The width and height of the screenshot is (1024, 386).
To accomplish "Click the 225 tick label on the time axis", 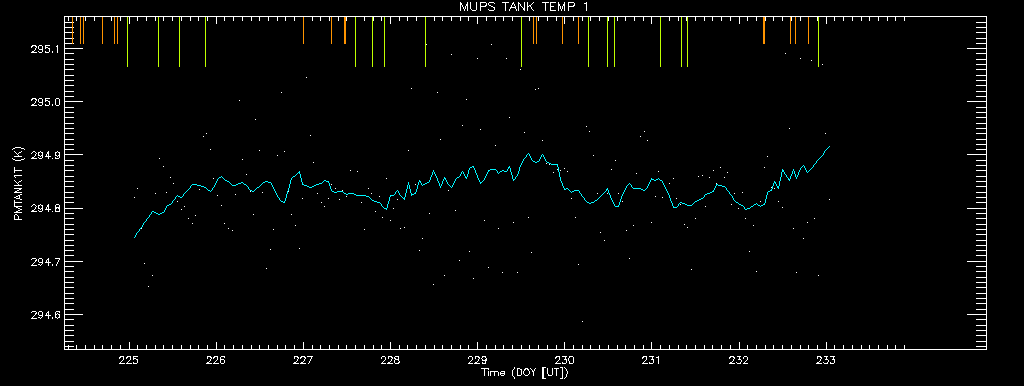I will pyautogui.click(x=129, y=362).
